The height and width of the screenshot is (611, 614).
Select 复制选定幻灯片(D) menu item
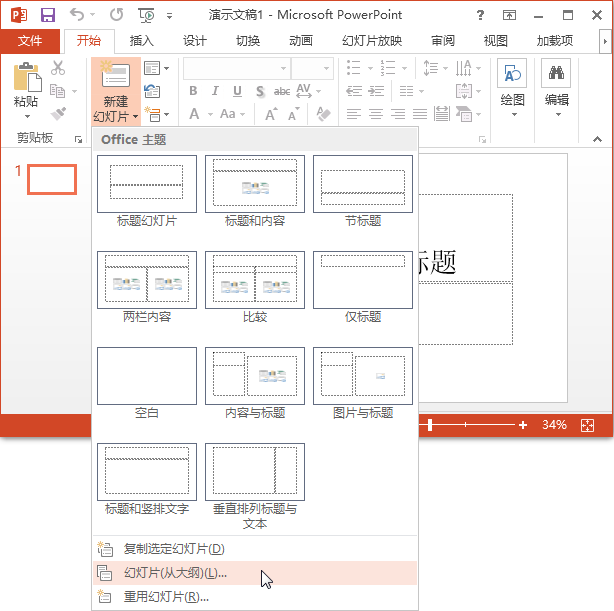point(255,549)
